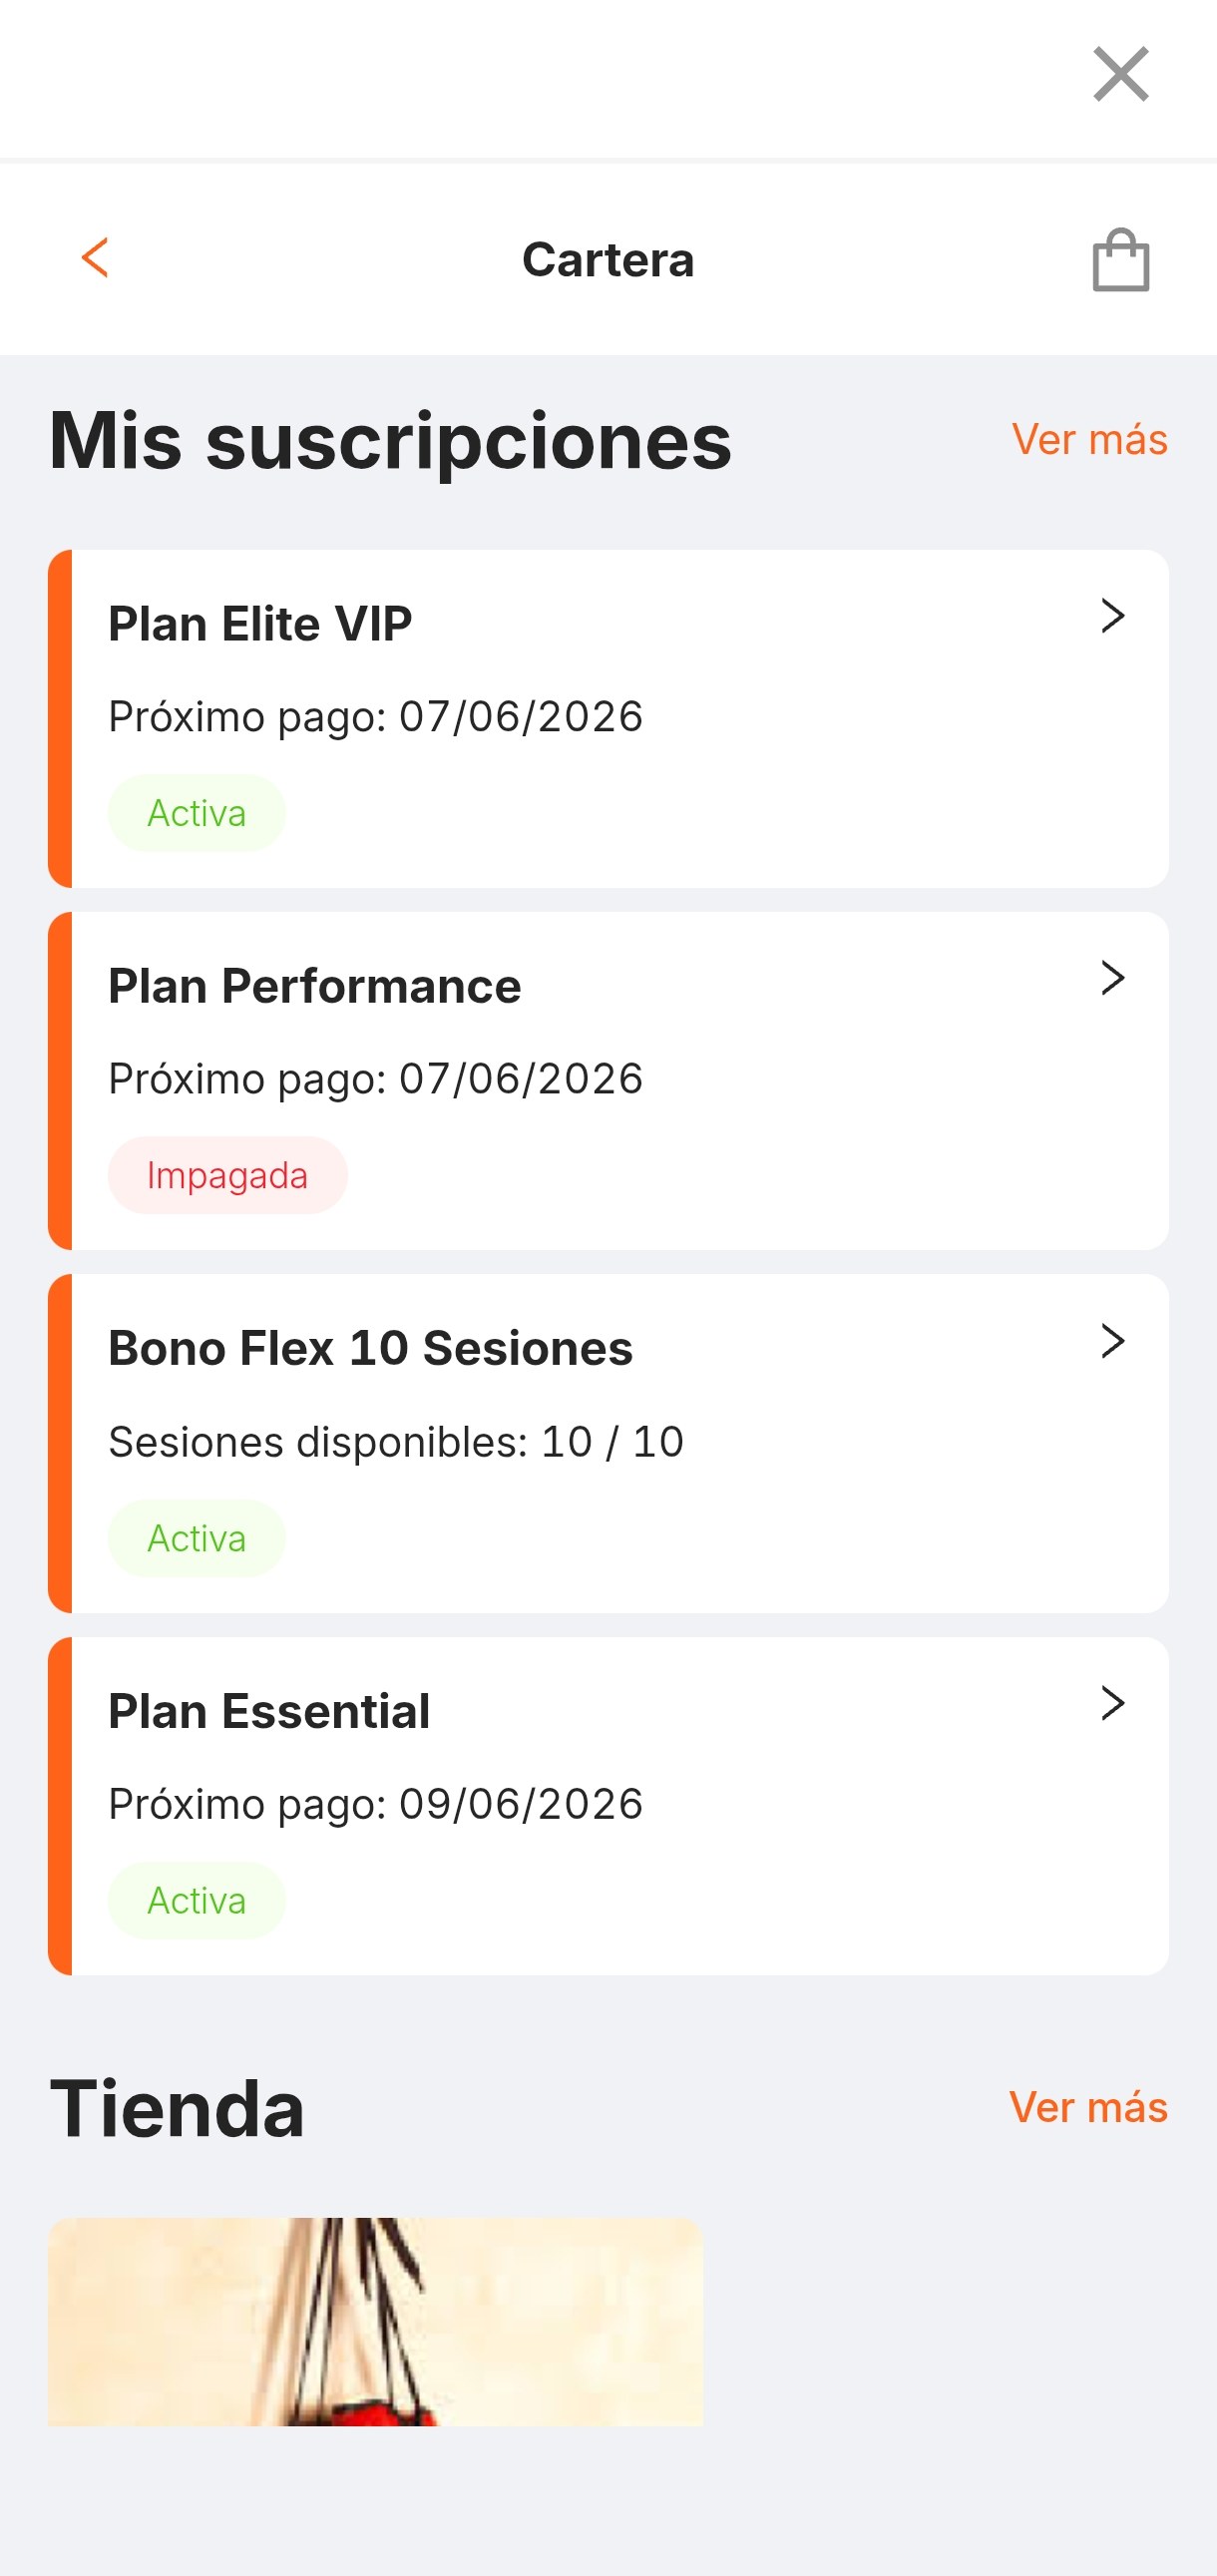Open the shopping bag icon
The width and height of the screenshot is (1217, 2576).
pos(1121,260)
